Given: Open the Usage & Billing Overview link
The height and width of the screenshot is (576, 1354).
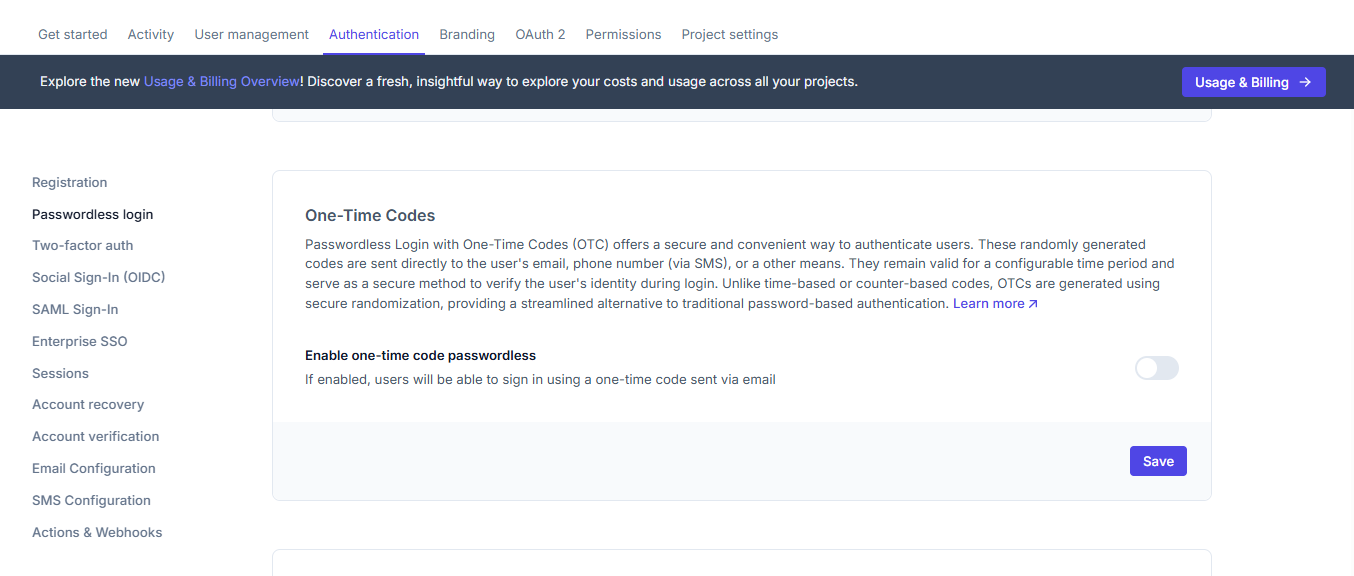Looking at the screenshot, I should (x=221, y=81).
